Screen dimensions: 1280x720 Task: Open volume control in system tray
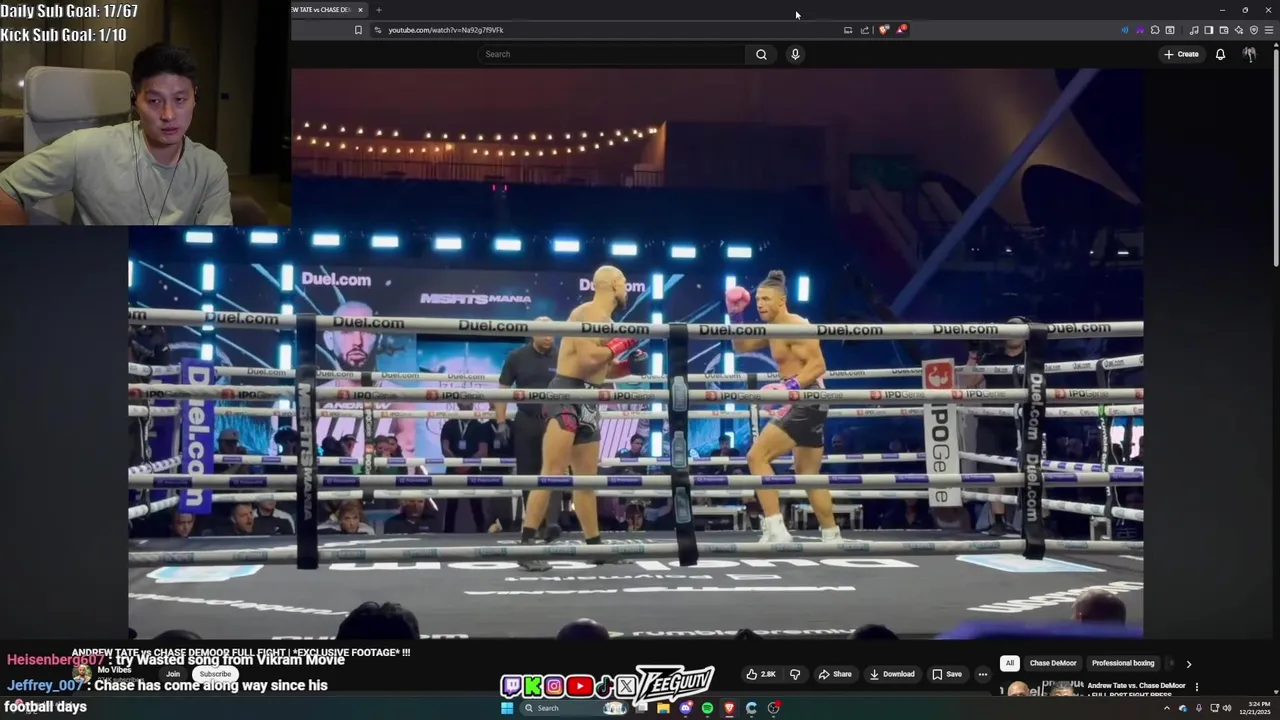1227,708
